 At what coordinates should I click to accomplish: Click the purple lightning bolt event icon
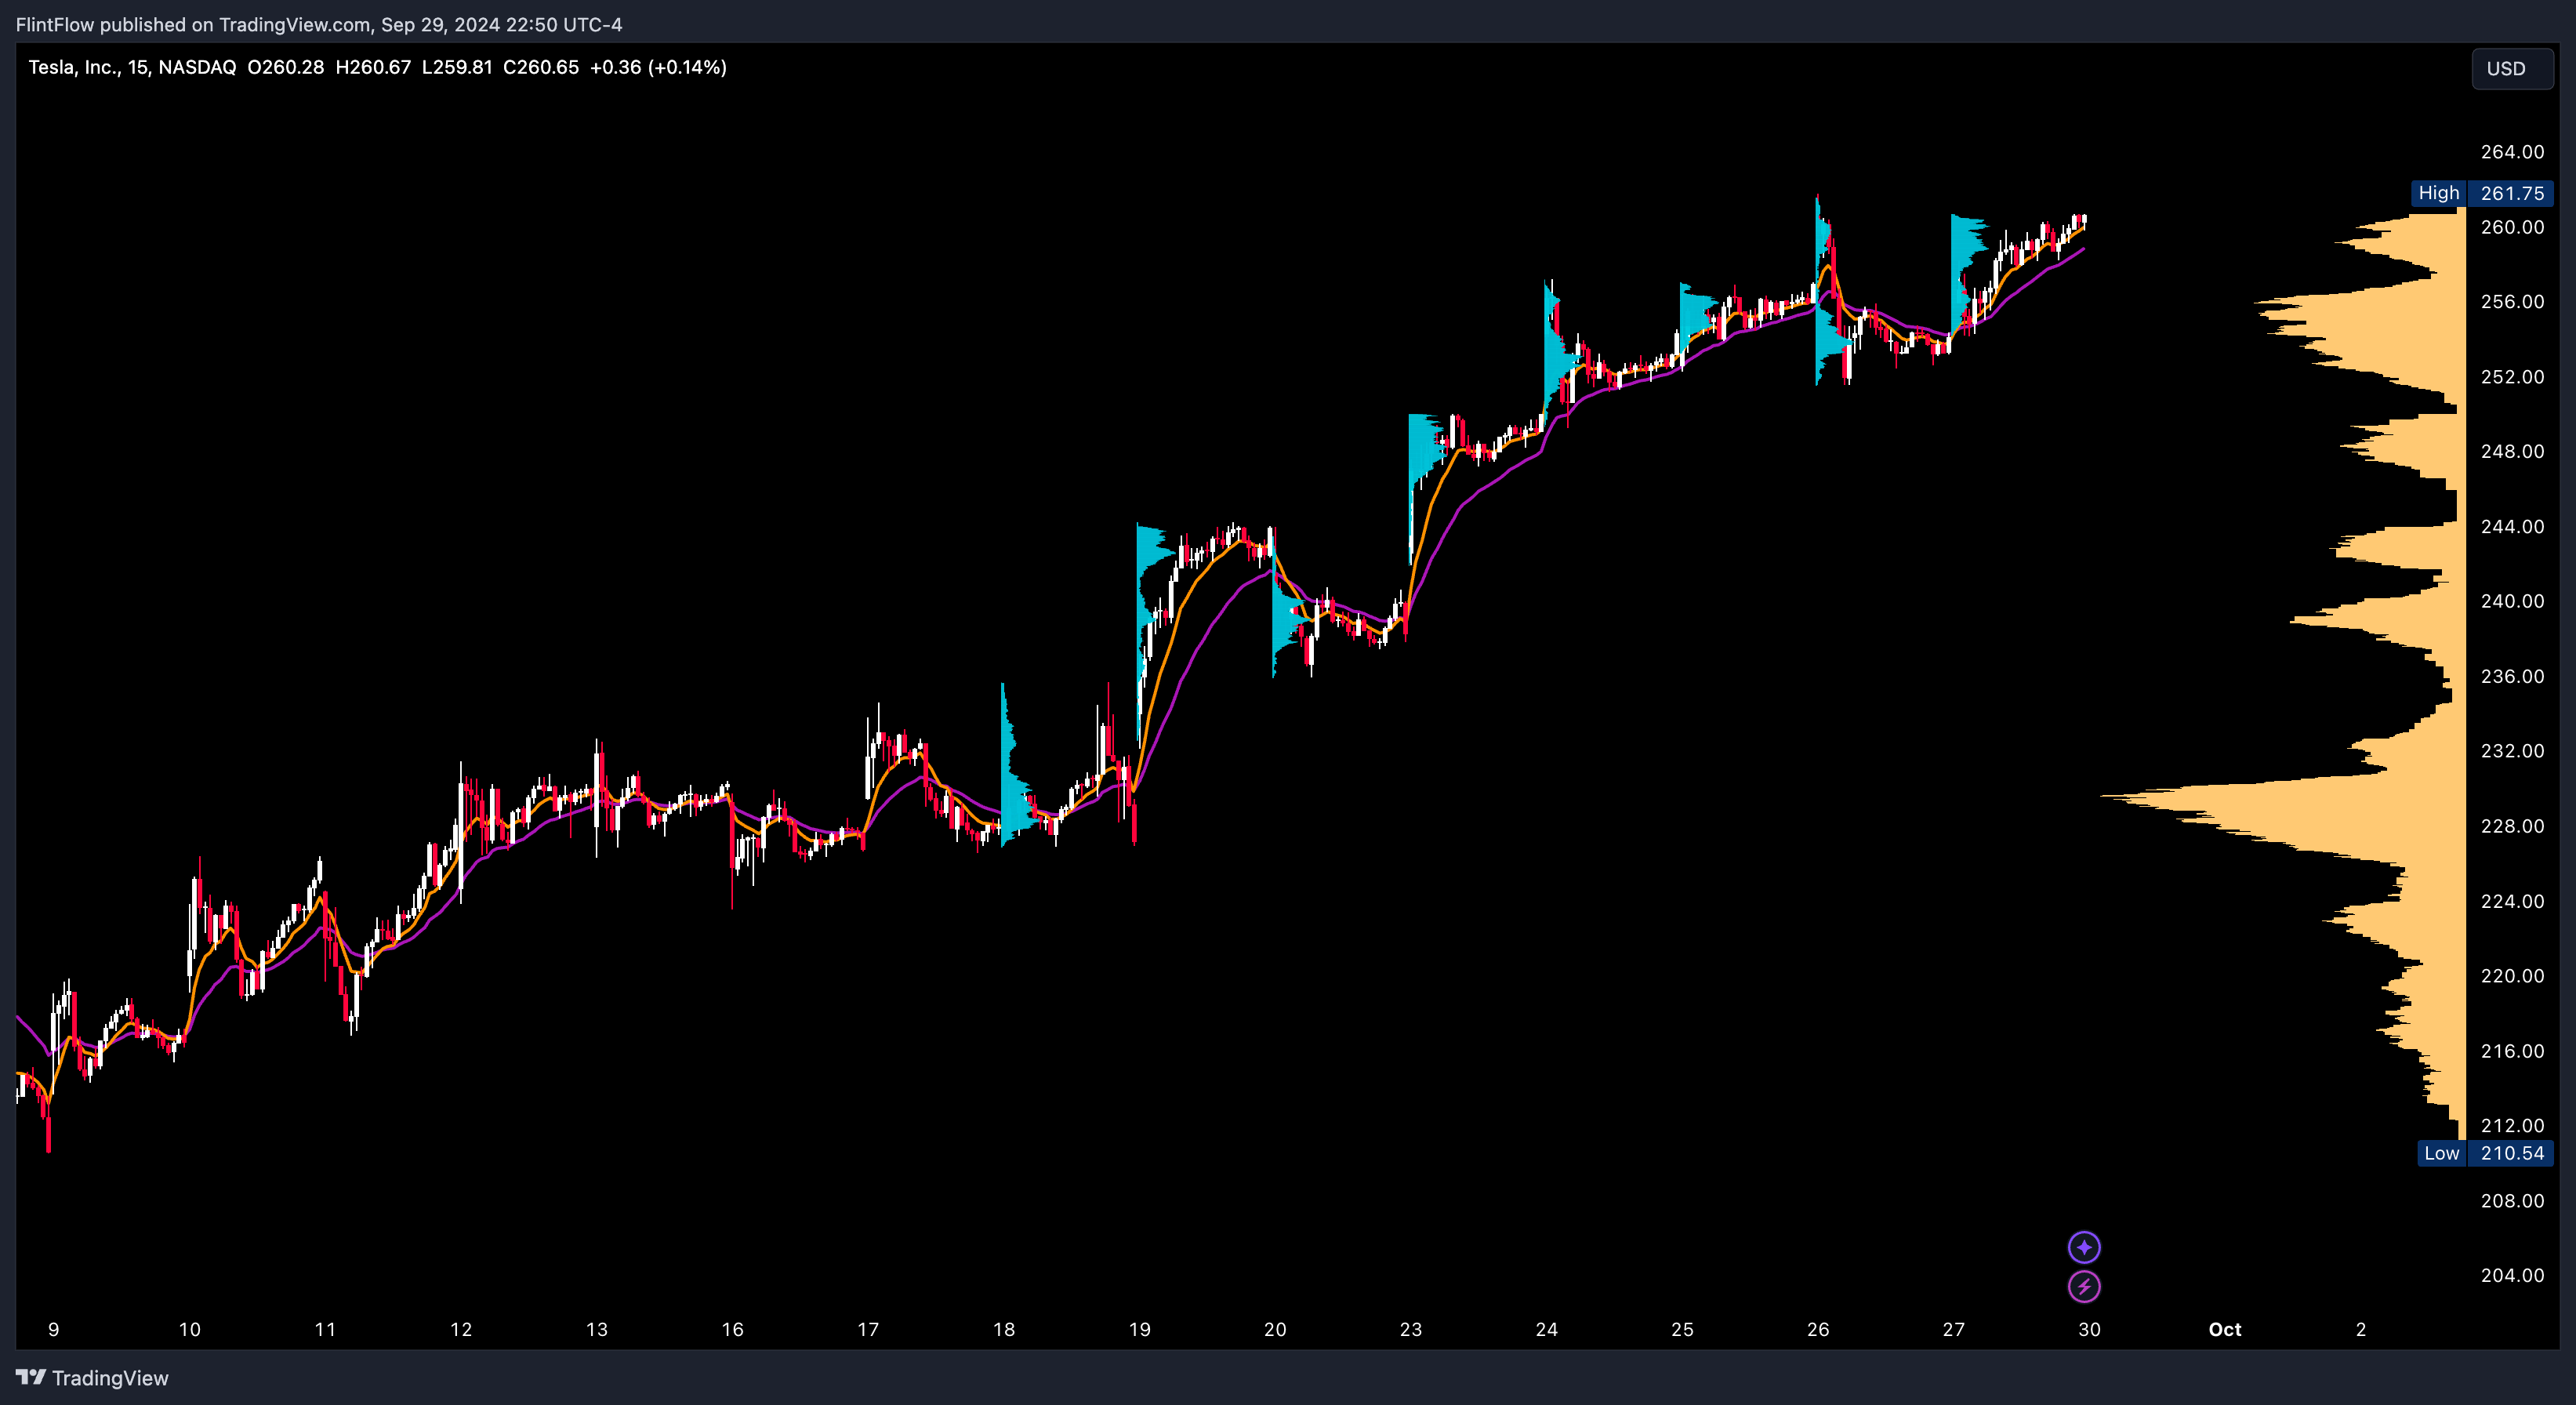pos(2084,1286)
